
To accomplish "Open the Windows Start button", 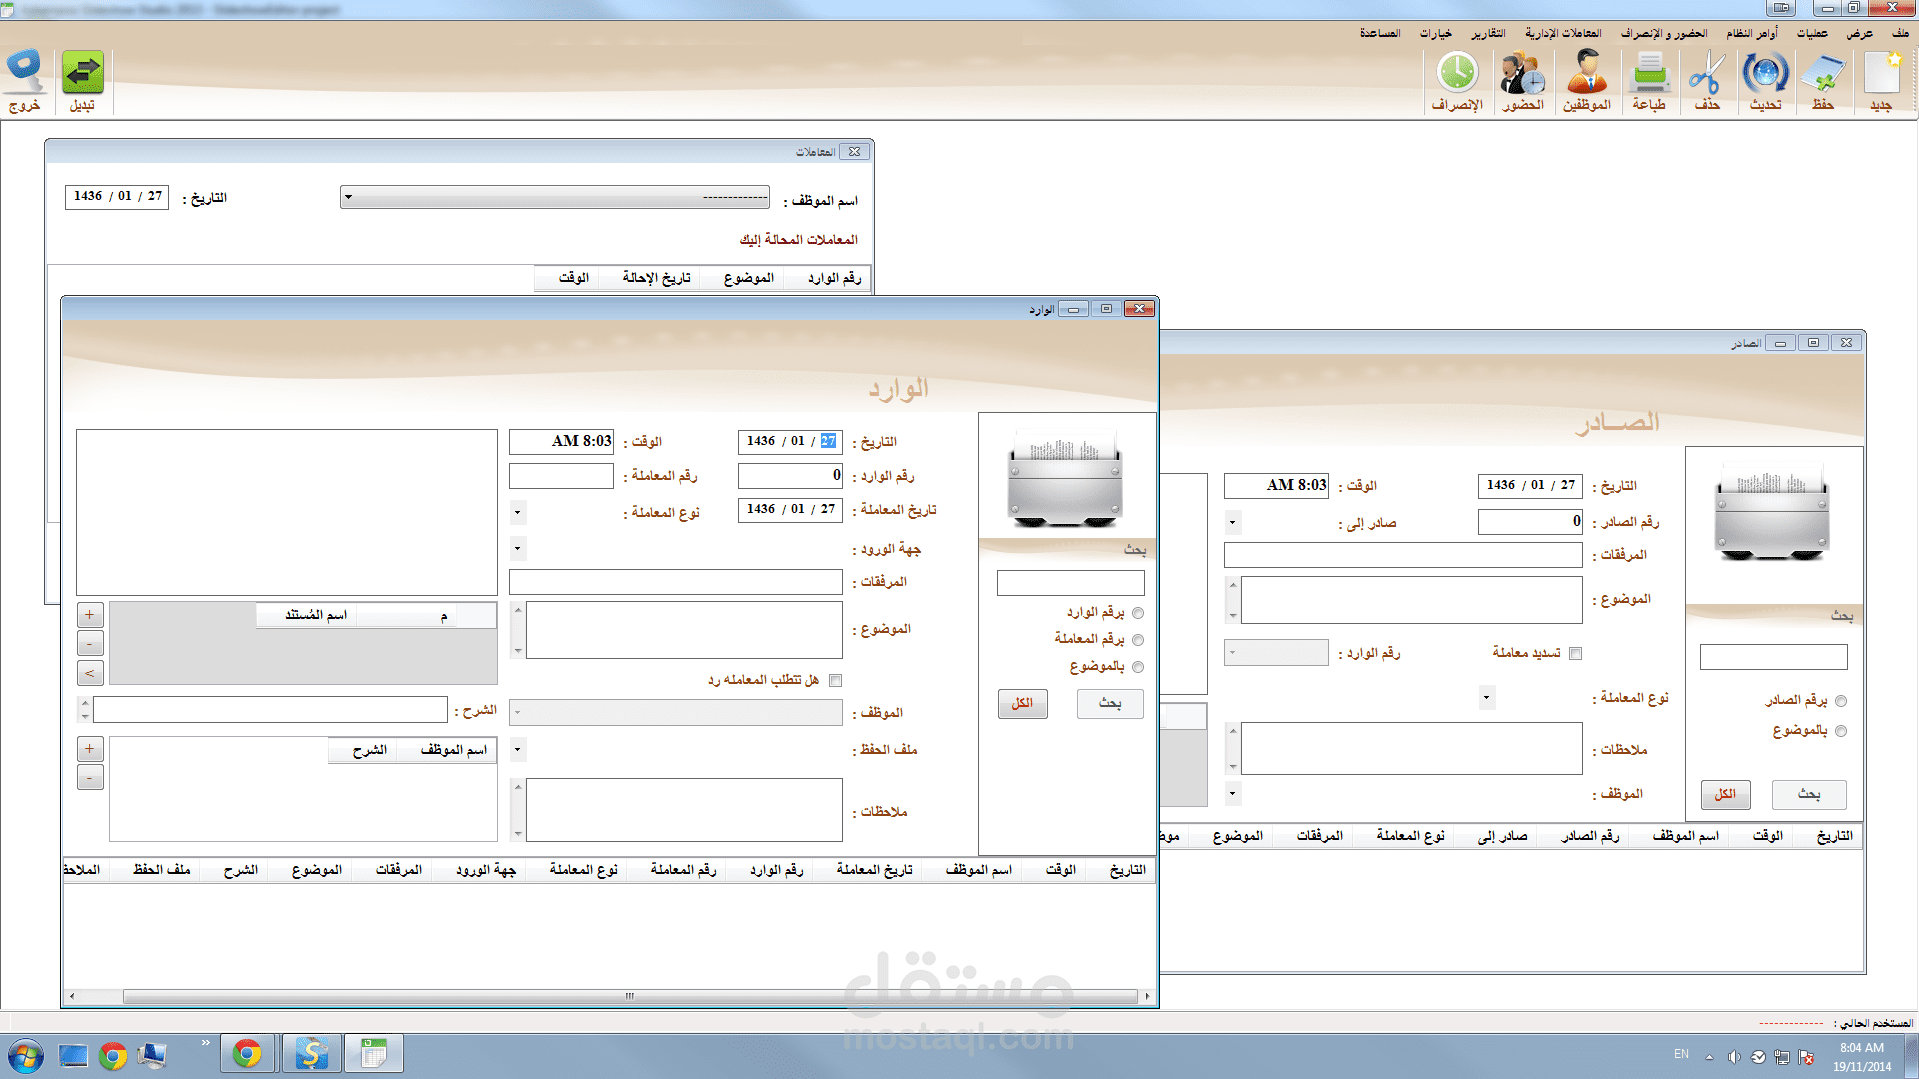I will (x=25, y=1056).
